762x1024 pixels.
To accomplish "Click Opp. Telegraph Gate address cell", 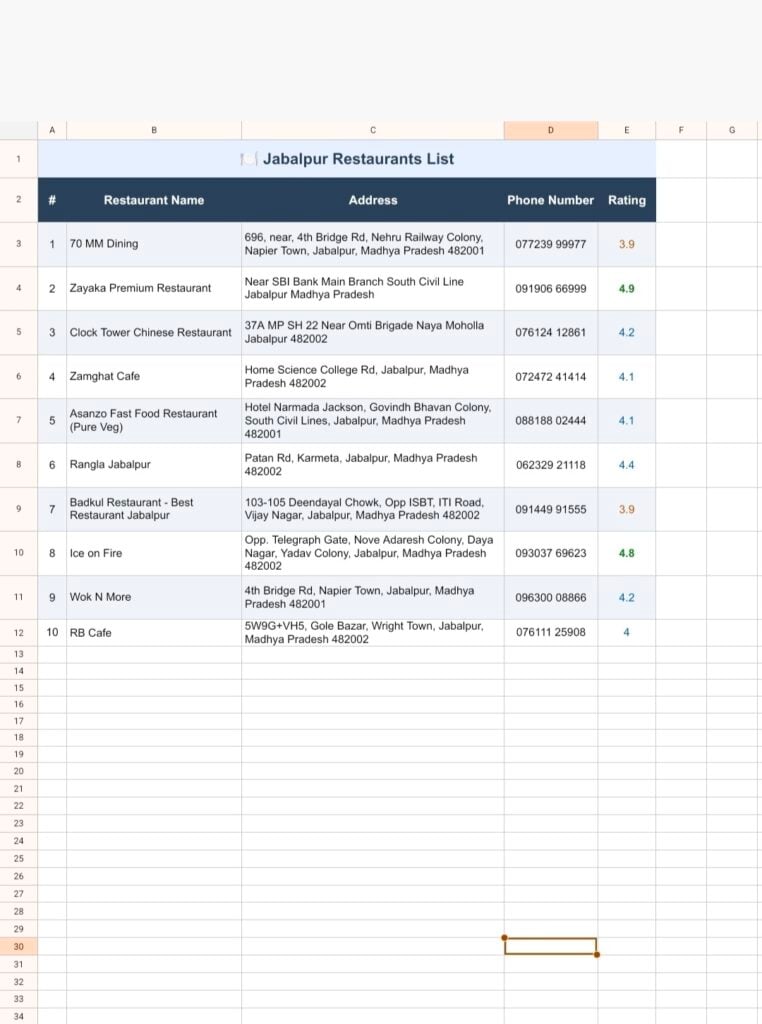I will click(373, 553).
